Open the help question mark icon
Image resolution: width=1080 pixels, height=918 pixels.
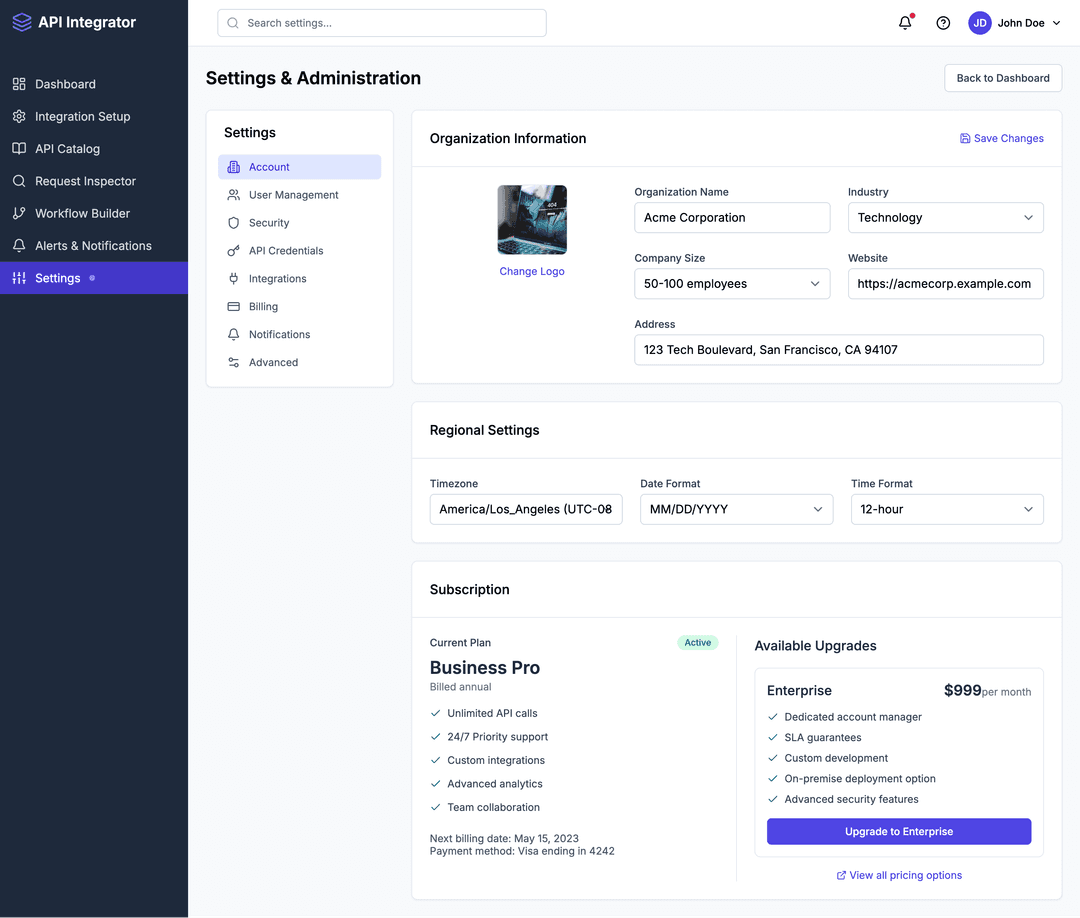(x=942, y=22)
